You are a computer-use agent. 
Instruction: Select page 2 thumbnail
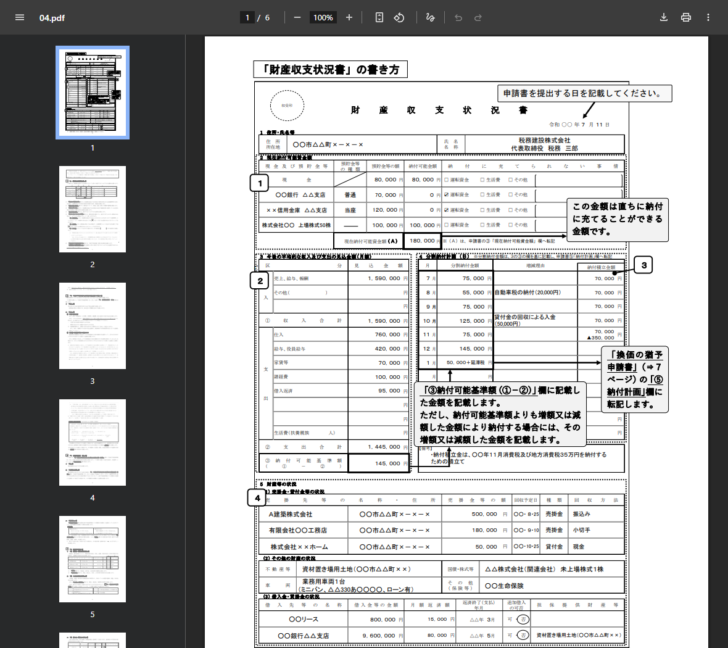pos(92,209)
